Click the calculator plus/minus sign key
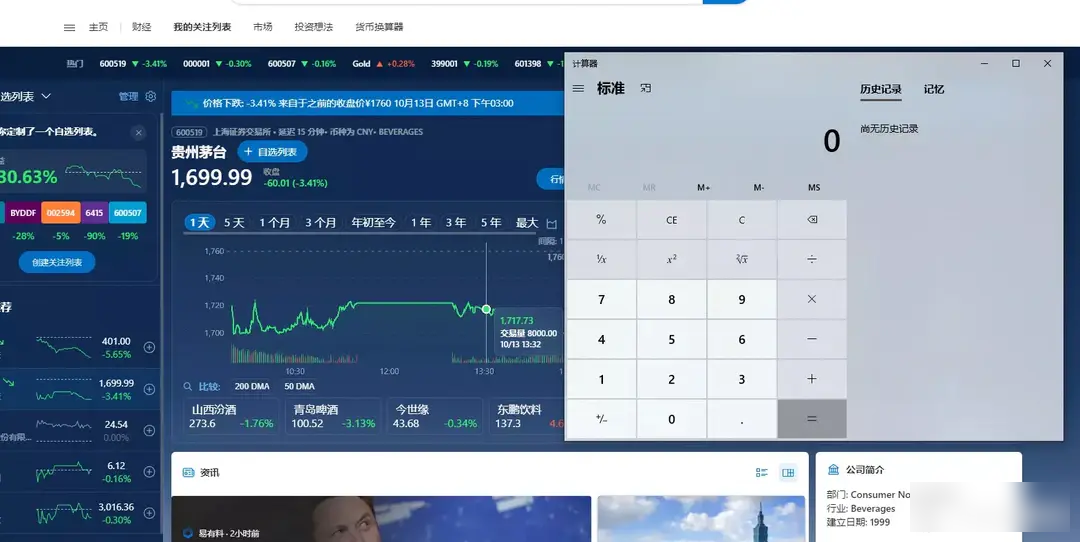 [601, 419]
